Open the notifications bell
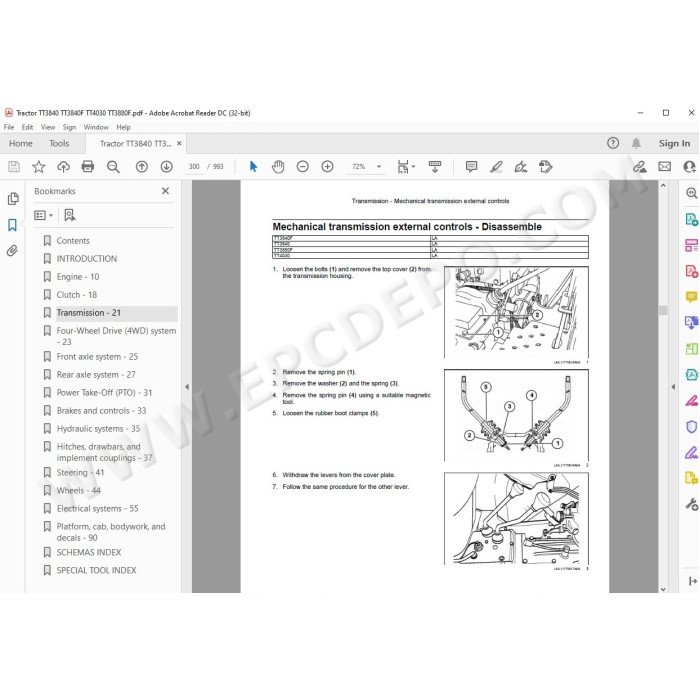 tap(636, 143)
